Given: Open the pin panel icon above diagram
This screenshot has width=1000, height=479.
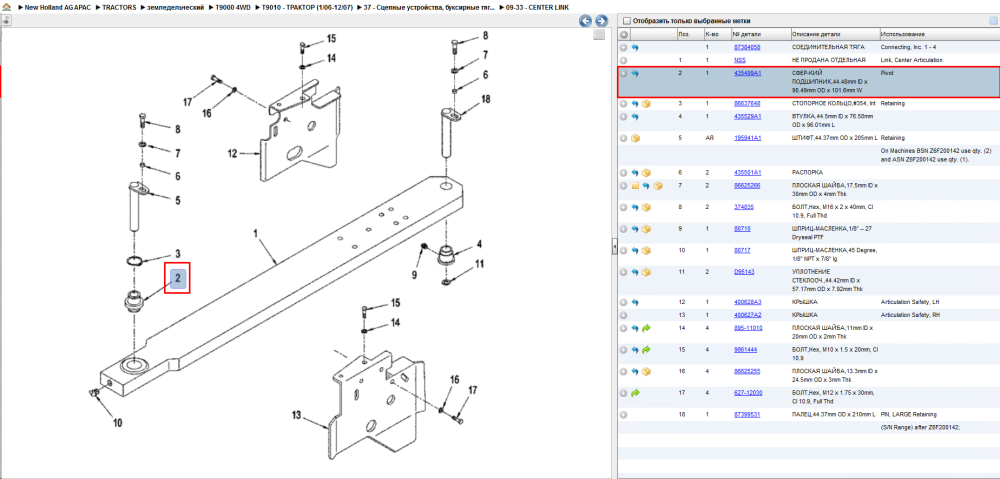Looking at the screenshot, I should (6, 20).
